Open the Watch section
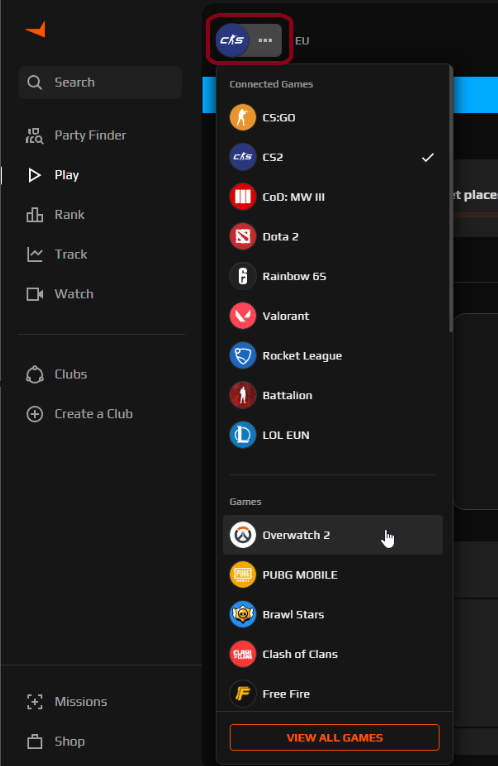This screenshot has height=766, width=498. pos(74,294)
